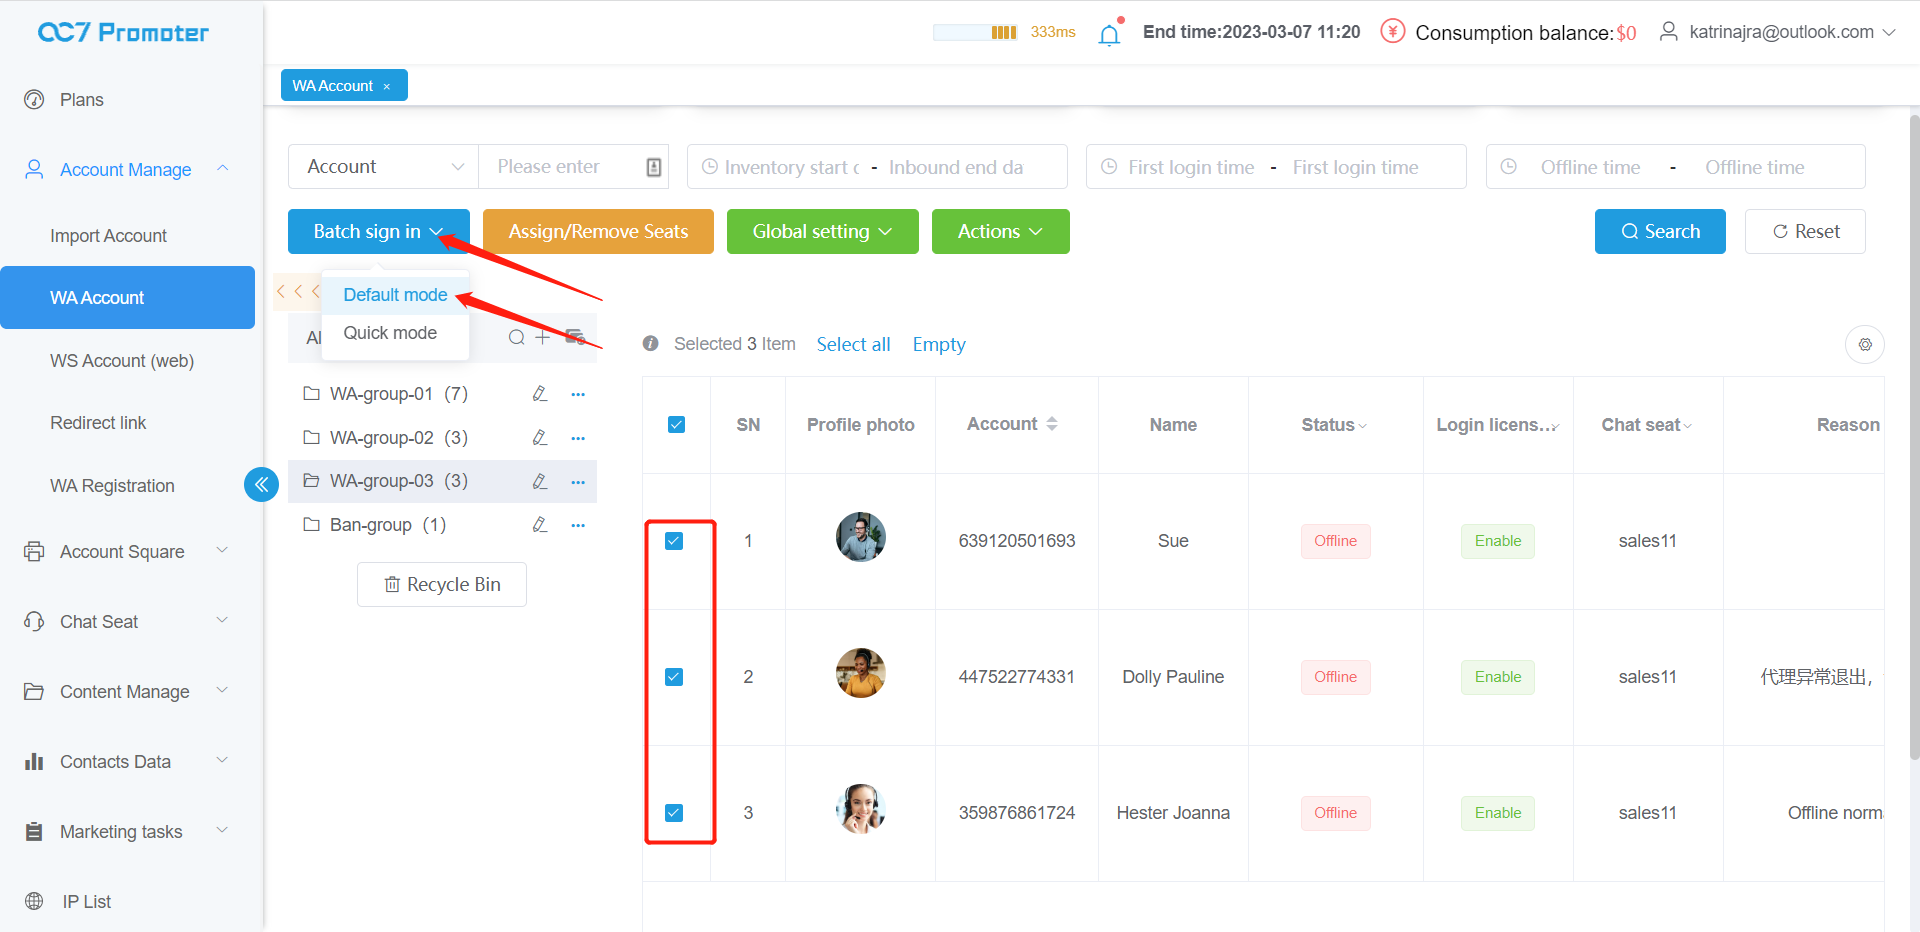
Task: Click edit icon for Ban-group
Action: pyautogui.click(x=540, y=525)
